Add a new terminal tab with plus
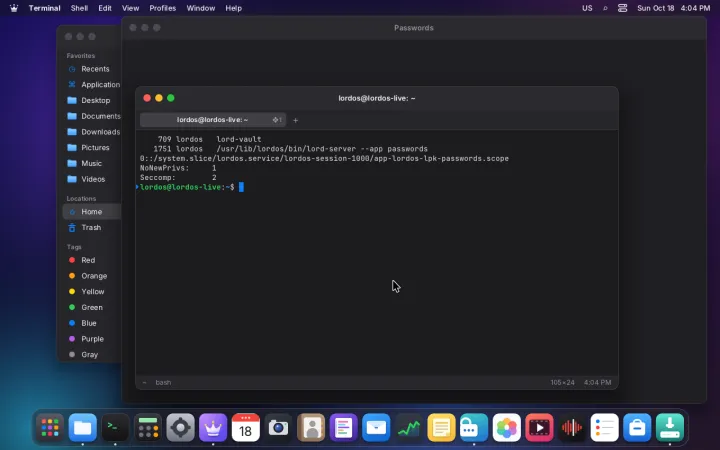 coord(295,120)
